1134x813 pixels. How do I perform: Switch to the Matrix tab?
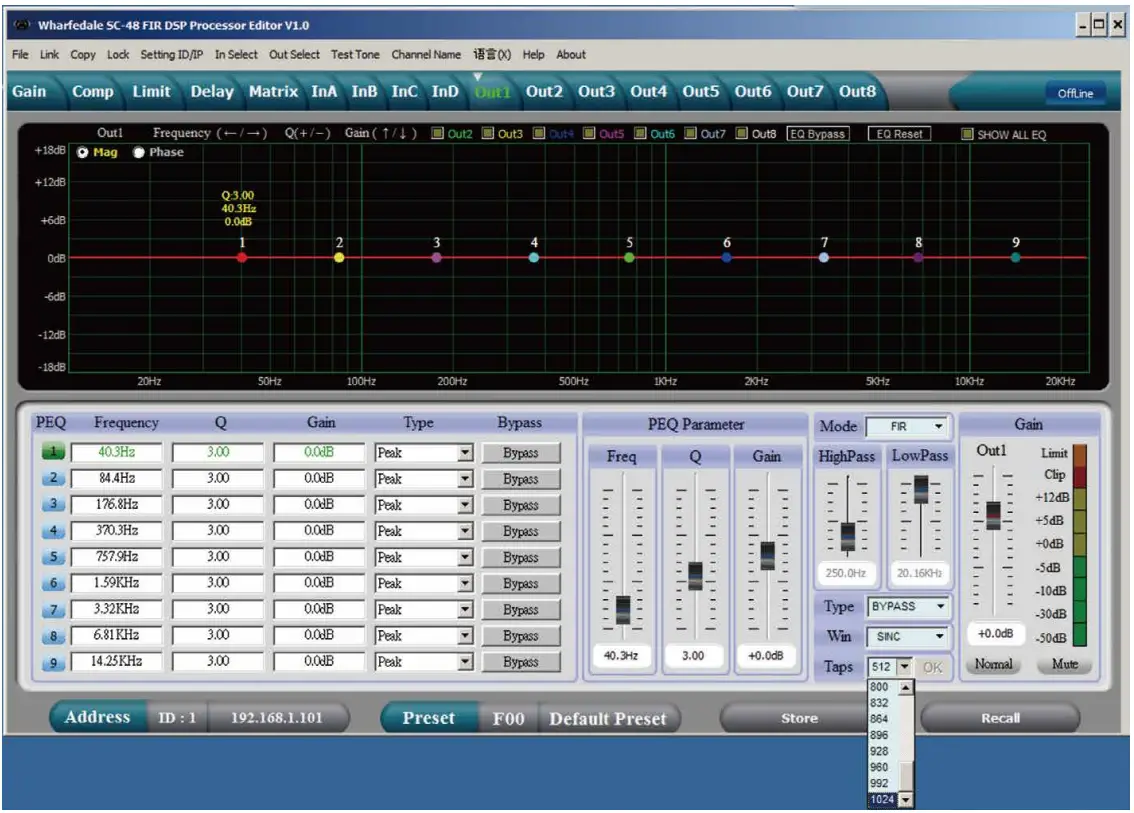[x=273, y=91]
